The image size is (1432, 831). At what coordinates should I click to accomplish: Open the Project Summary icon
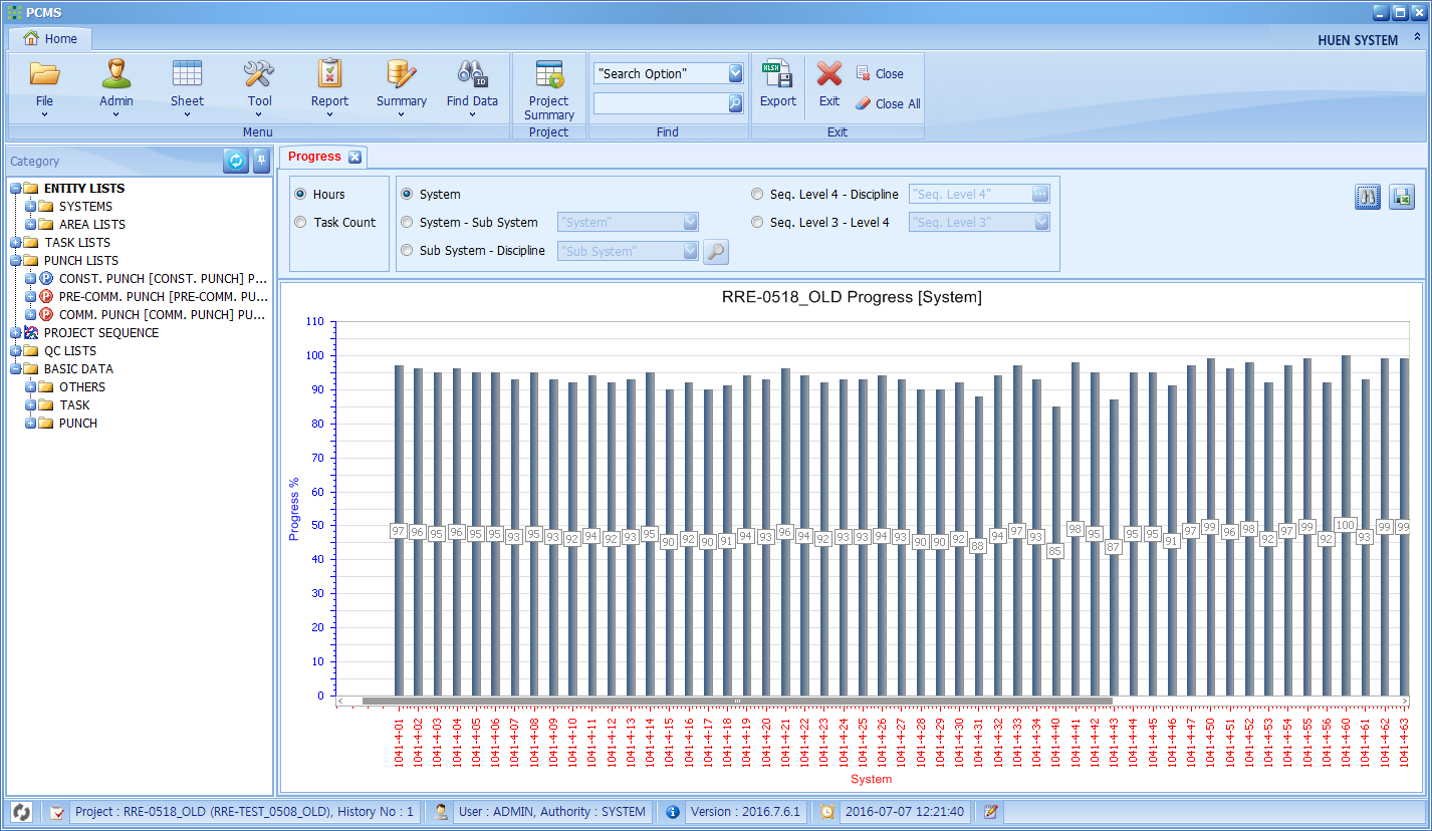click(548, 76)
